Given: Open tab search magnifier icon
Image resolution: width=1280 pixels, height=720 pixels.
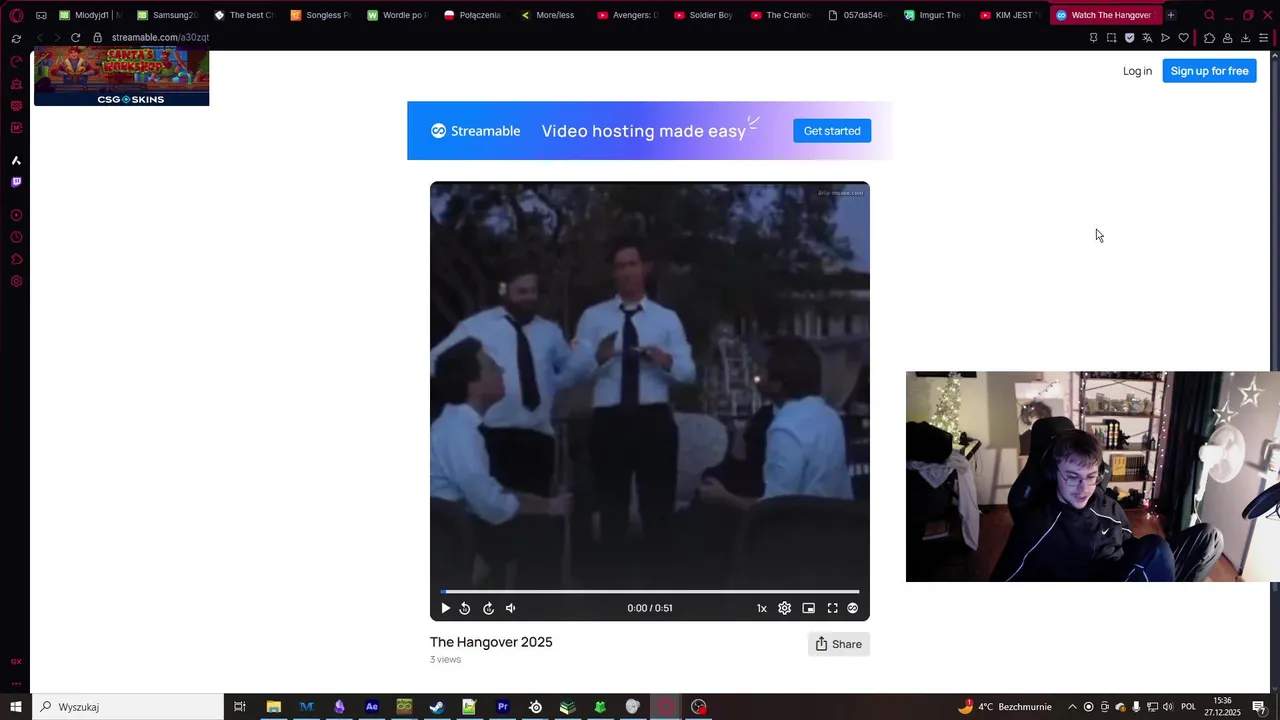Looking at the screenshot, I should pos(1209,15).
